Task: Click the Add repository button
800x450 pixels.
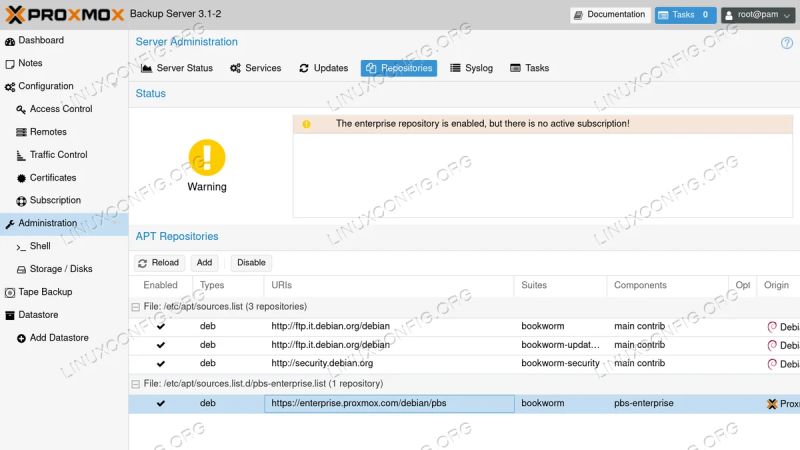Action: (x=205, y=263)
